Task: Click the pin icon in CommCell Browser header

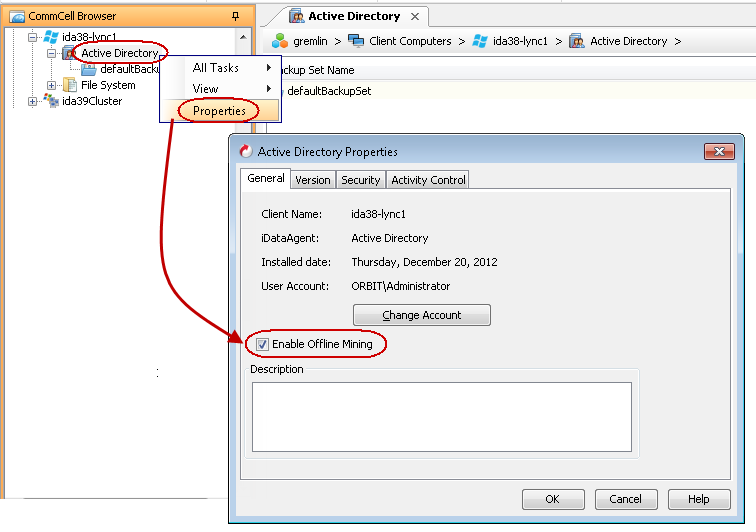Action: tap(235, 16)
